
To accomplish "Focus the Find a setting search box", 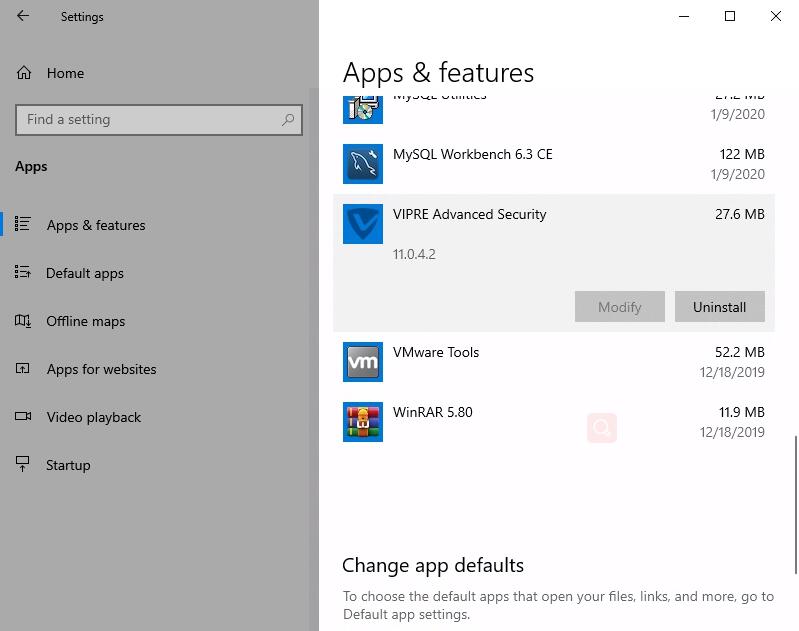I will pyautogui.click(x=159, y=120).
